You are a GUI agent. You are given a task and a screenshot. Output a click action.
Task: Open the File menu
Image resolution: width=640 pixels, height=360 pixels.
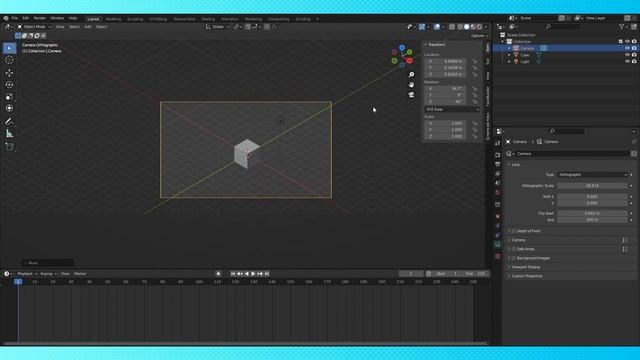coord(15,18)
